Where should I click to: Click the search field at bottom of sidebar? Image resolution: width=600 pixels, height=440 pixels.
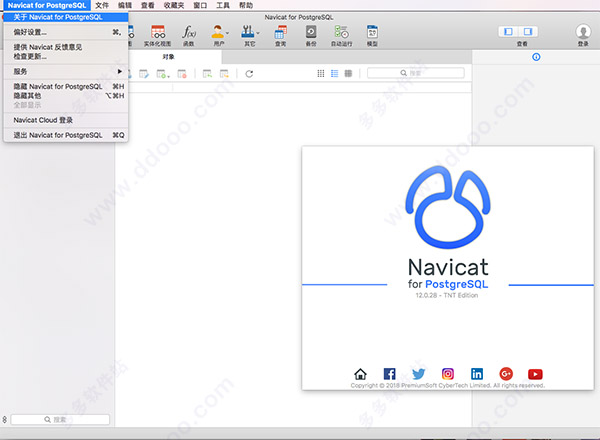(x=60, y=420)
